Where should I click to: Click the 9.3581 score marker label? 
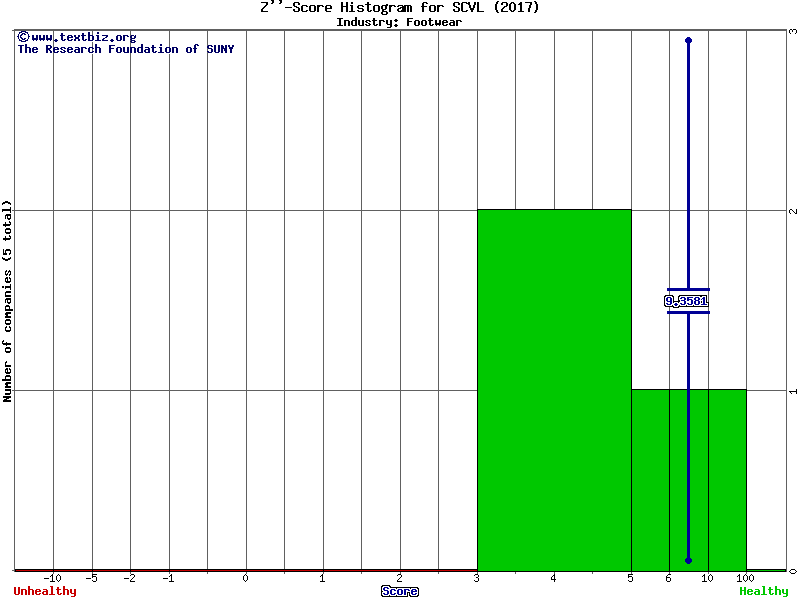686,301
